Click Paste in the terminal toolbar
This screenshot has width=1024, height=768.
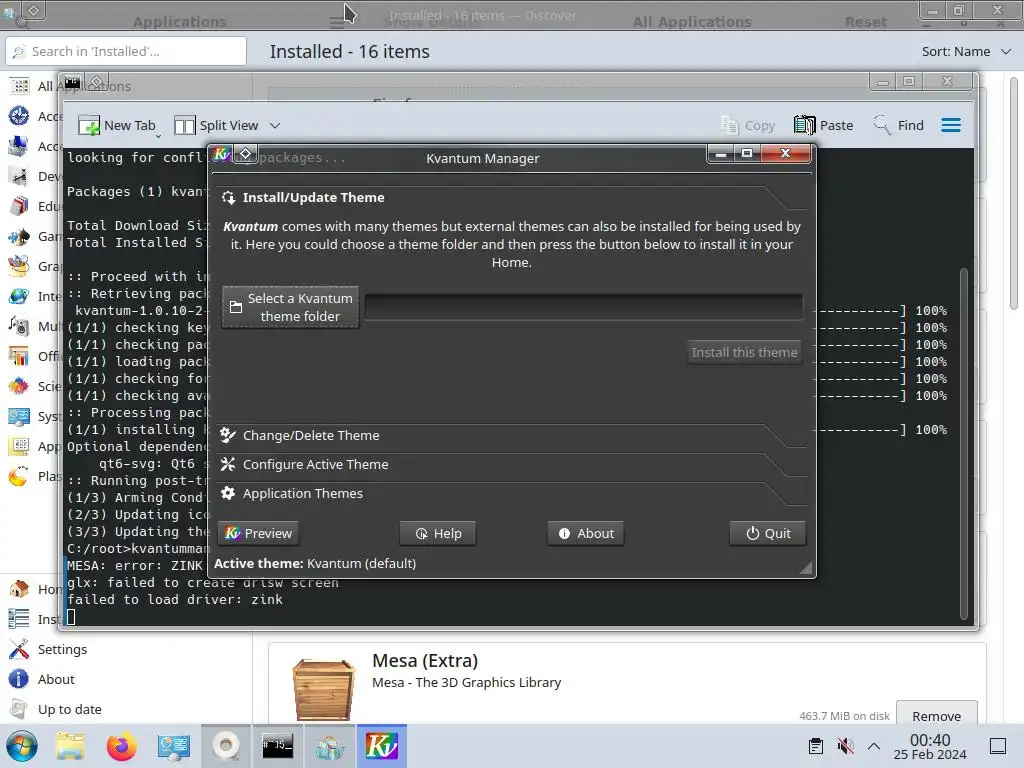[824, 125]
